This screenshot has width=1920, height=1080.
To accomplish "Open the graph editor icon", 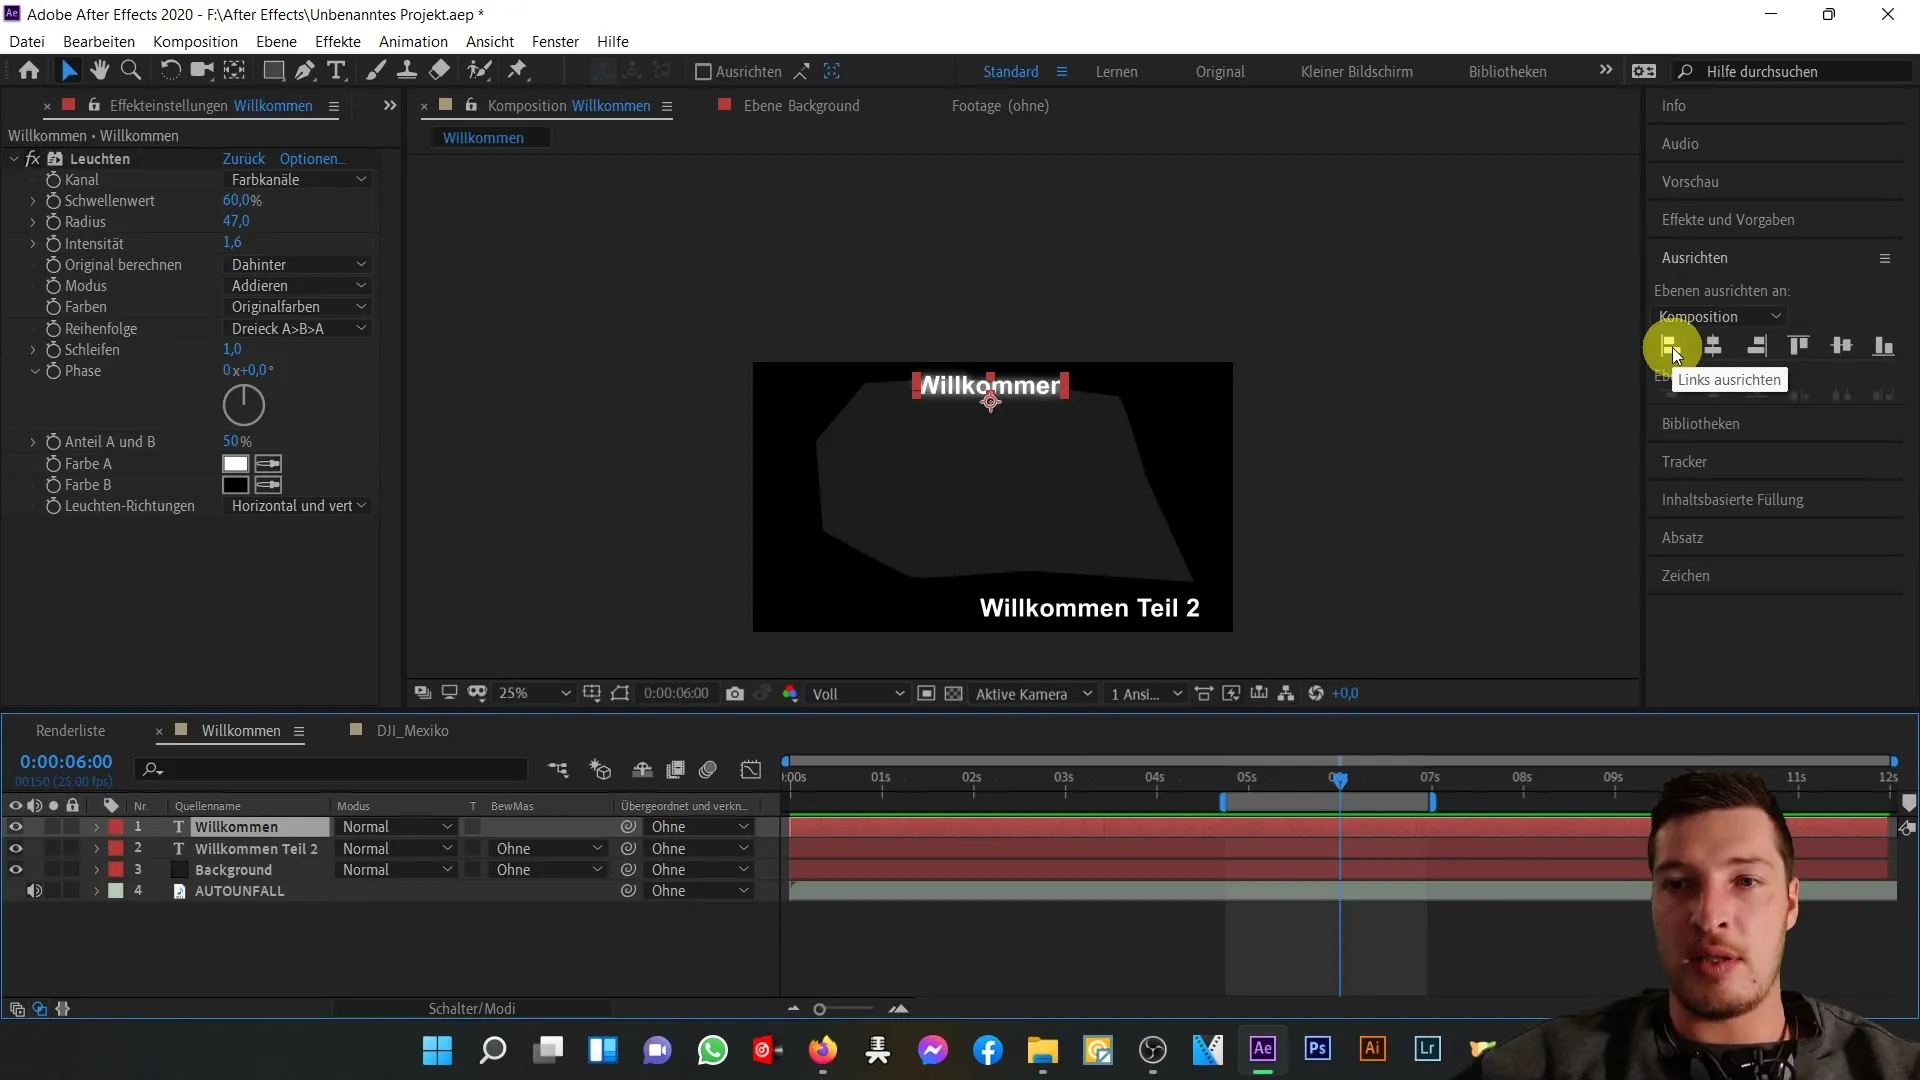I will coord(751,770).
